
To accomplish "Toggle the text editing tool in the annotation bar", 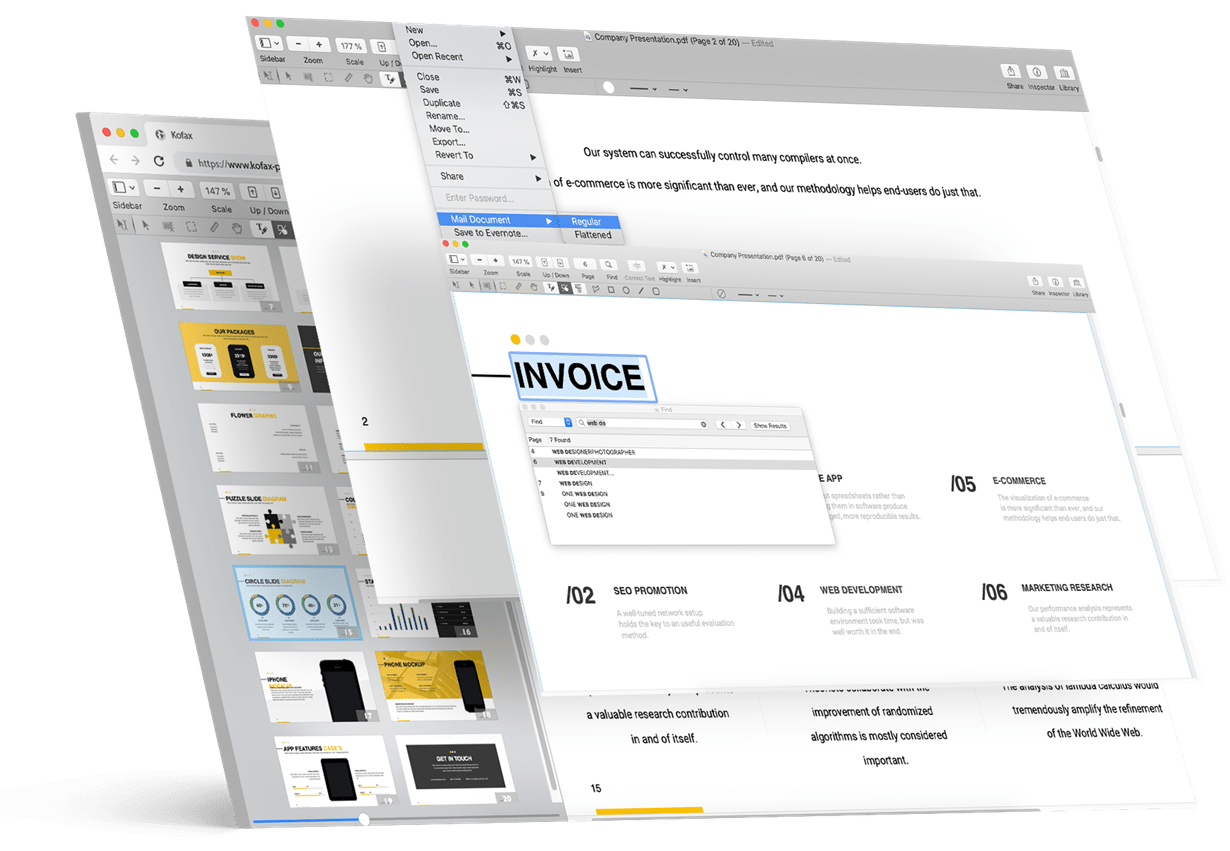I will point(551,287).
